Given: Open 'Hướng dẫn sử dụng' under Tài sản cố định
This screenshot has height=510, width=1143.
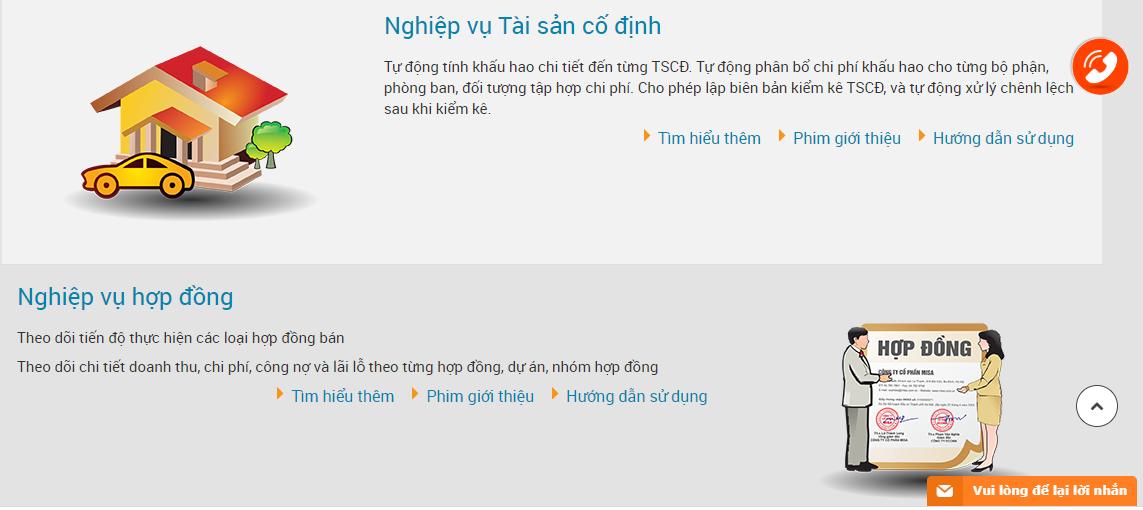Looking at the screenshot, I should coord(1003,138).
